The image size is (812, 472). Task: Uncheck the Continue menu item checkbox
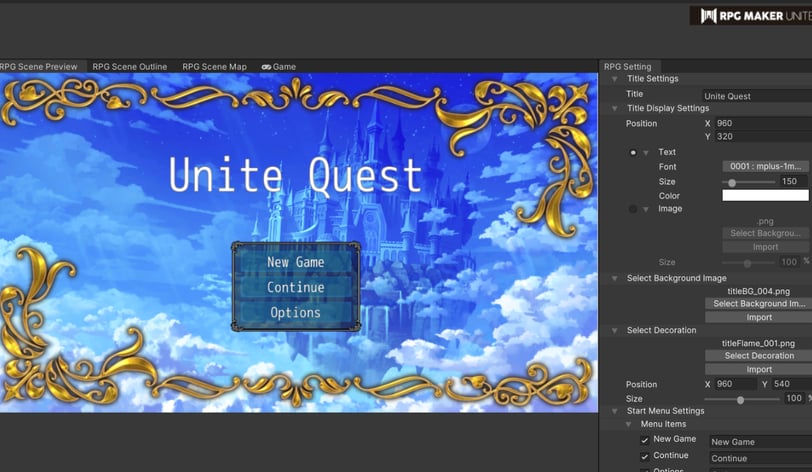pyautogui.click(x=644, y=456)
